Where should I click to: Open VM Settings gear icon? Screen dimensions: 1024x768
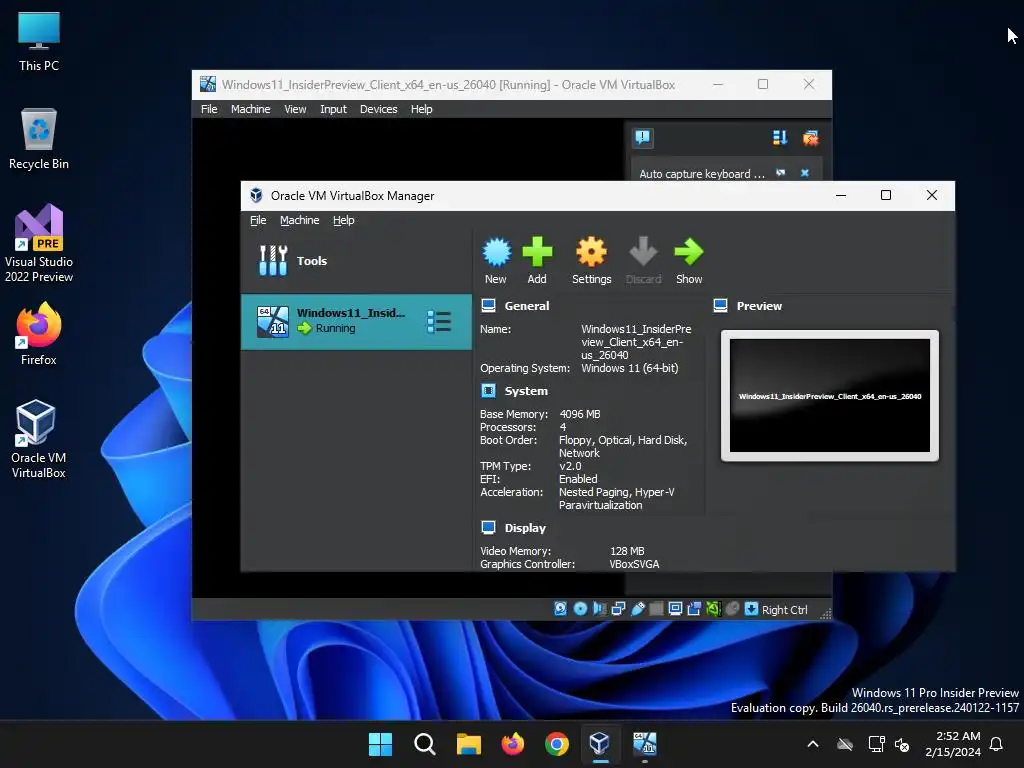click(591, 252)
